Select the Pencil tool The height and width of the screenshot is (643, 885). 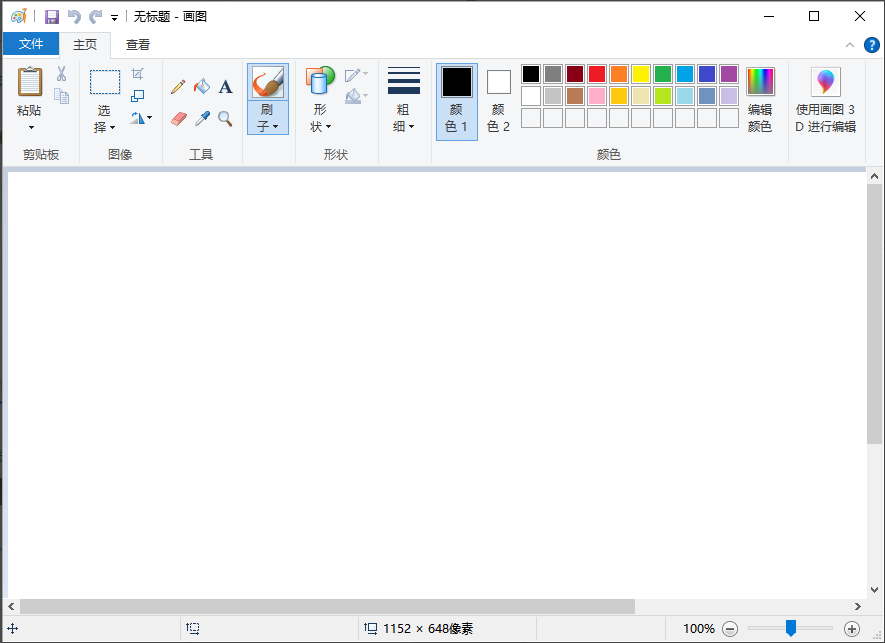[x=178, y=86]
